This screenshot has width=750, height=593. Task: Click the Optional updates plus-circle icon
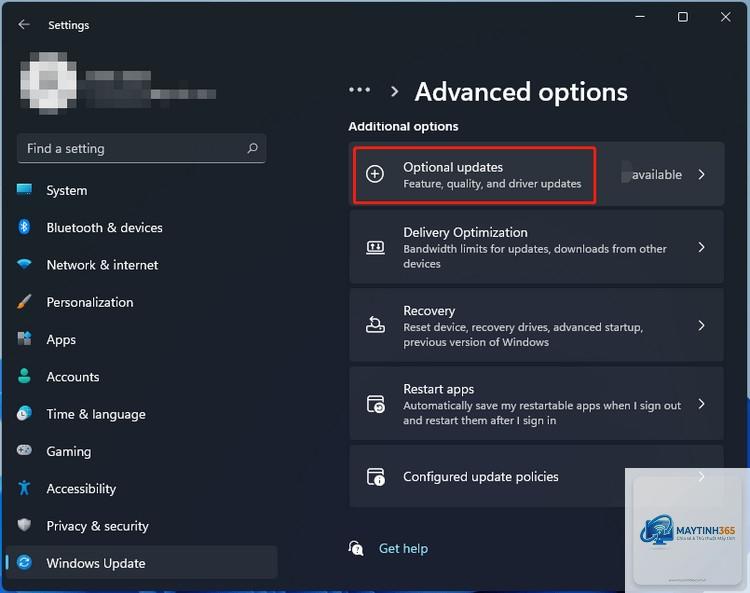coord(375,174)
